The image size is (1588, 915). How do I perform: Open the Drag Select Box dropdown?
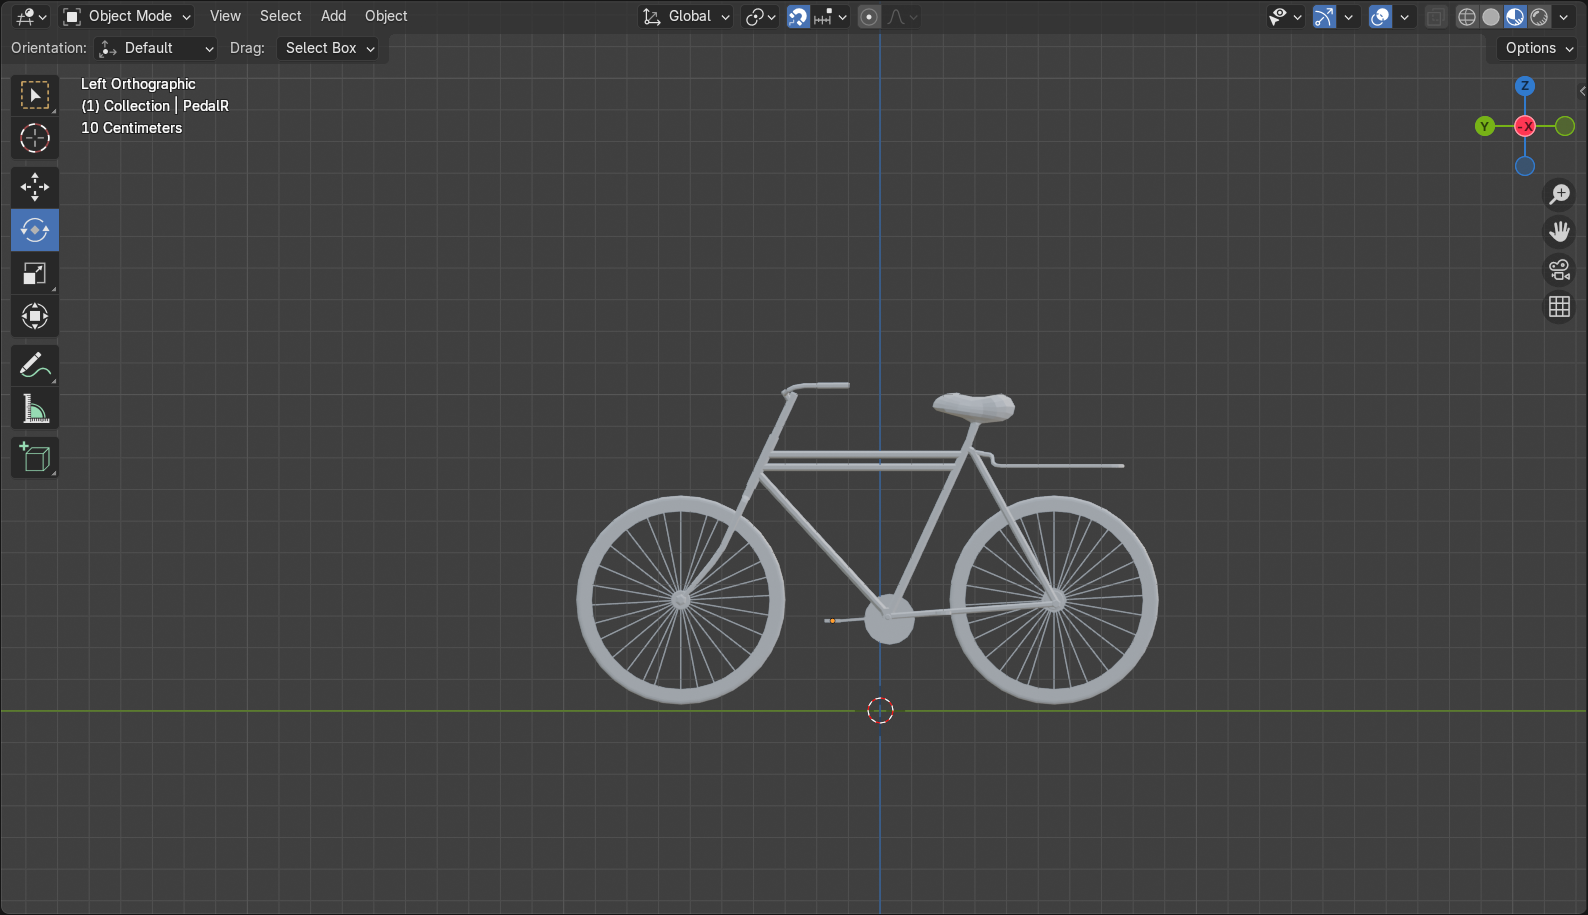(328, 48)
